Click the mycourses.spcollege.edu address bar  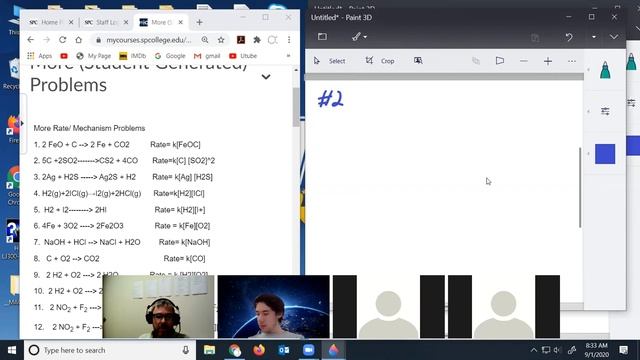click(149, 40)
